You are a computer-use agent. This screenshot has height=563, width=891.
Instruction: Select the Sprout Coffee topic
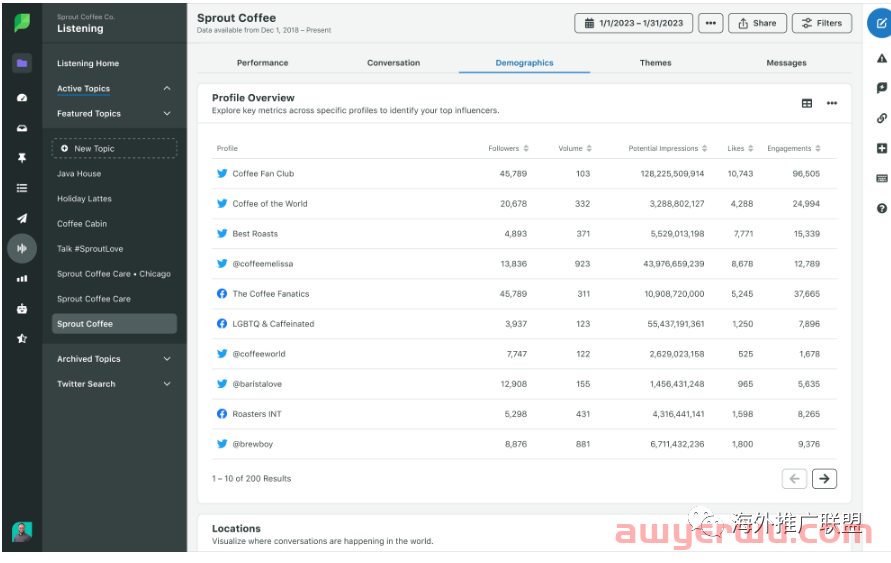pyautogui.click(x=114, y=324)
